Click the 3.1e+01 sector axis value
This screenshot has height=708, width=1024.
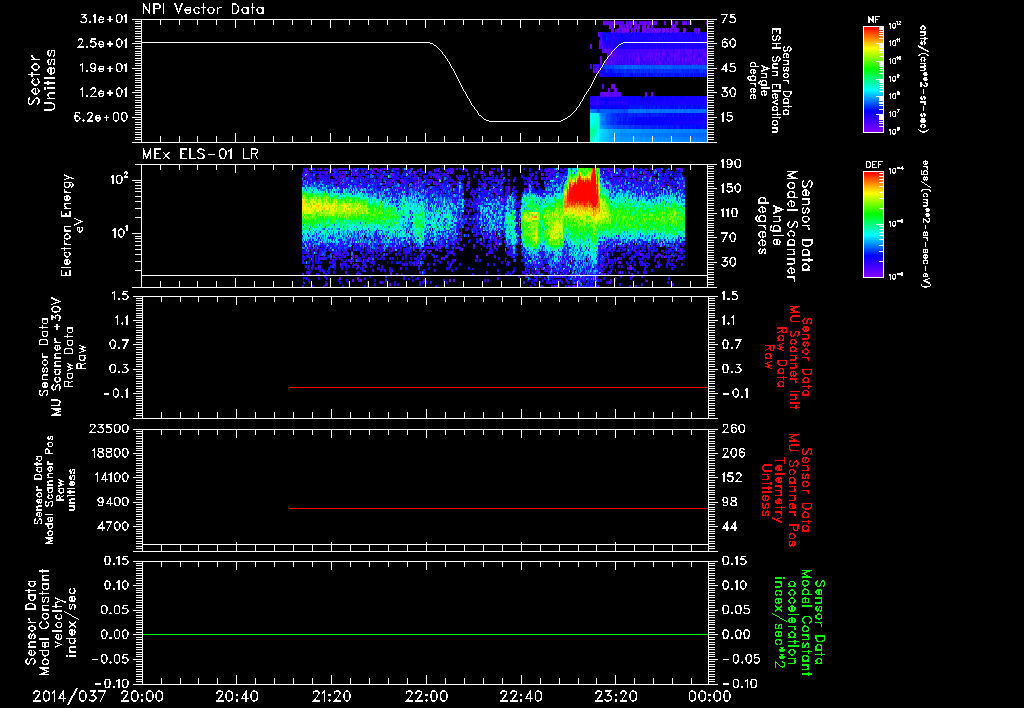click(x=105, y=19)
